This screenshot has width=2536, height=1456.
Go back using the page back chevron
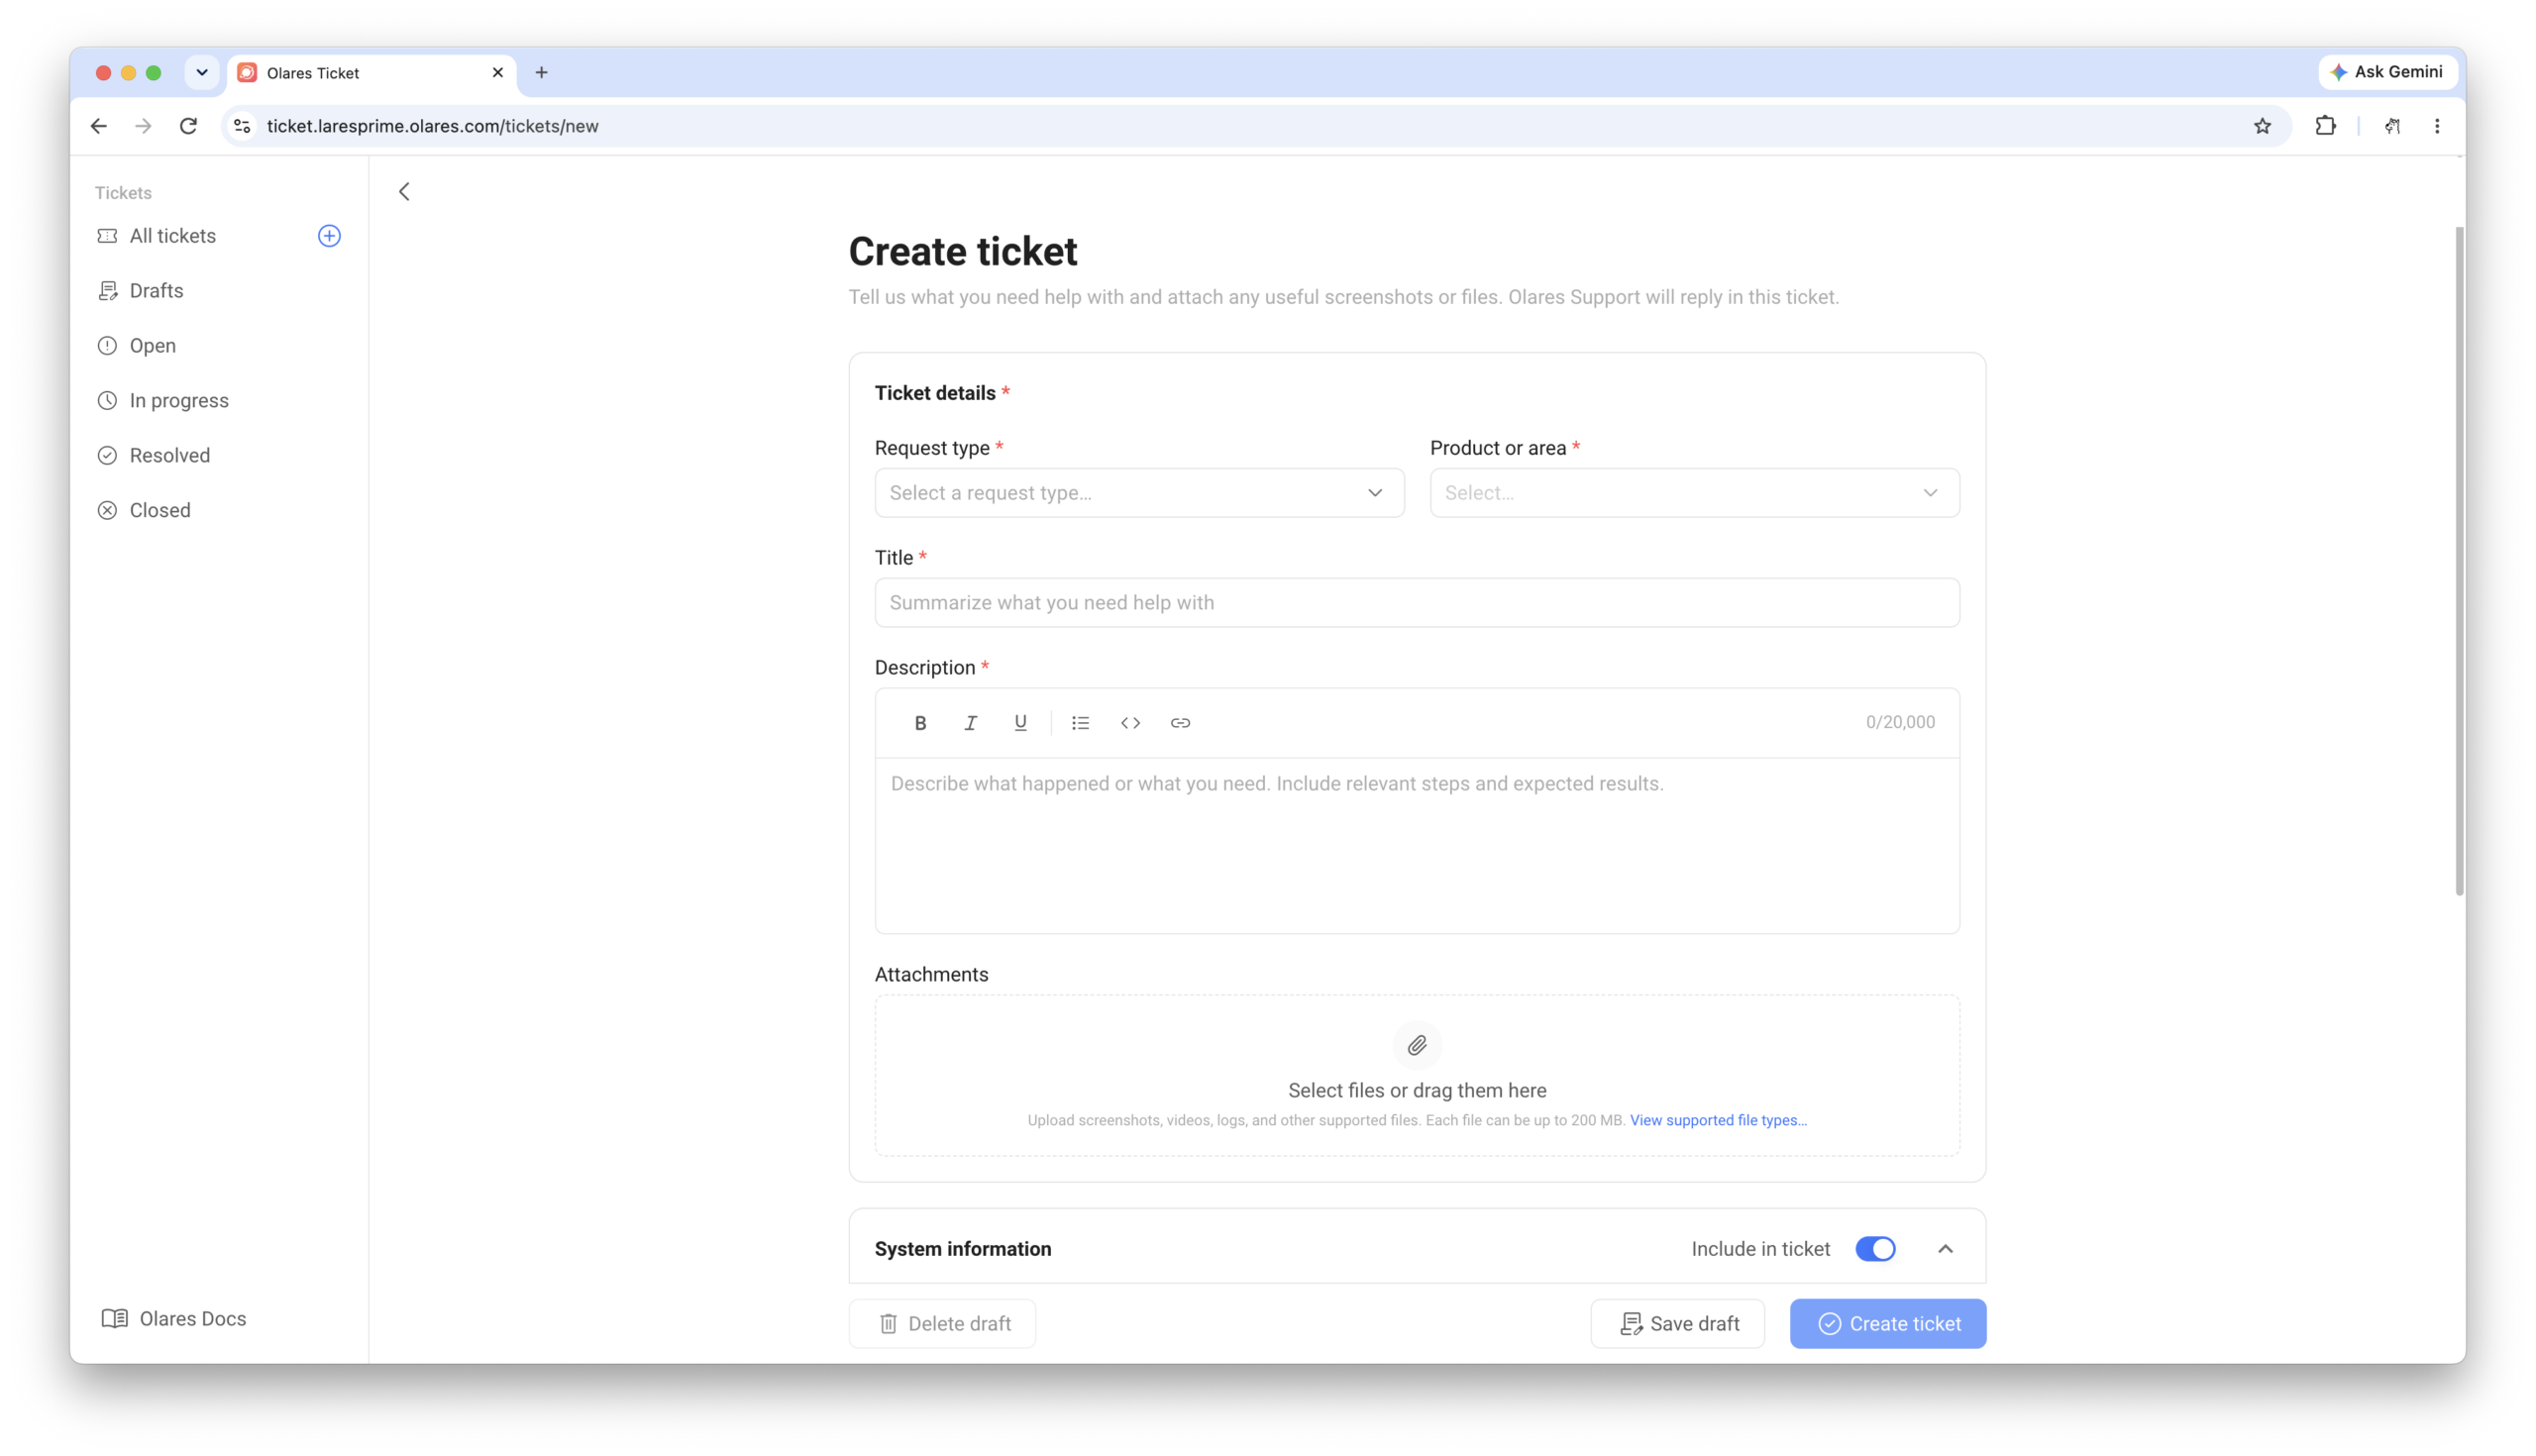click(404, 191)
